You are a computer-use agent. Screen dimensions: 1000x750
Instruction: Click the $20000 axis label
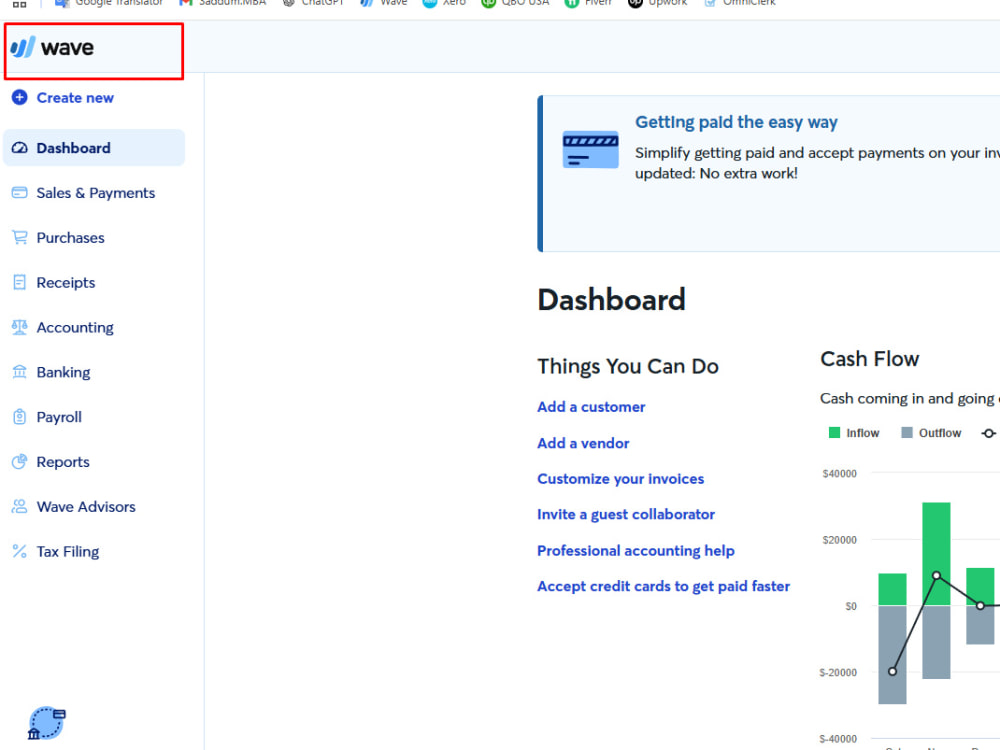pyautogui.click(x=839, y=540)
